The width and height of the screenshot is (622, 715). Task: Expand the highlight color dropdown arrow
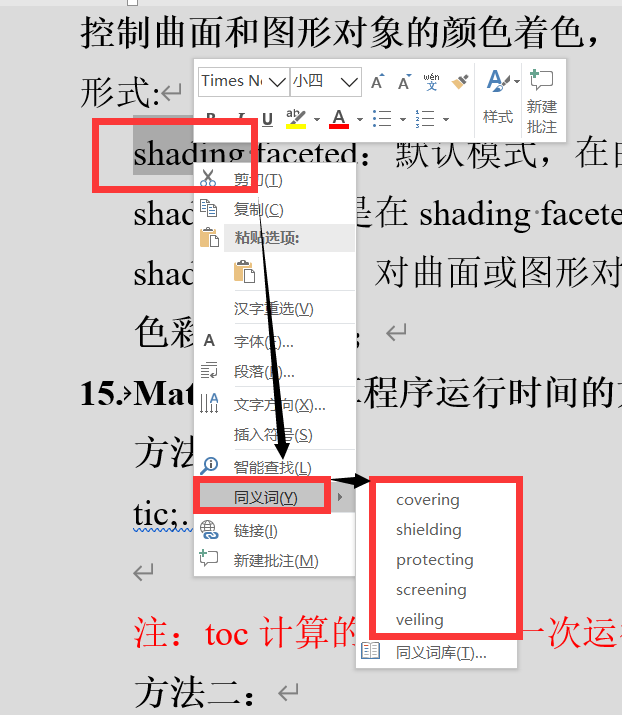click(317, 119)
